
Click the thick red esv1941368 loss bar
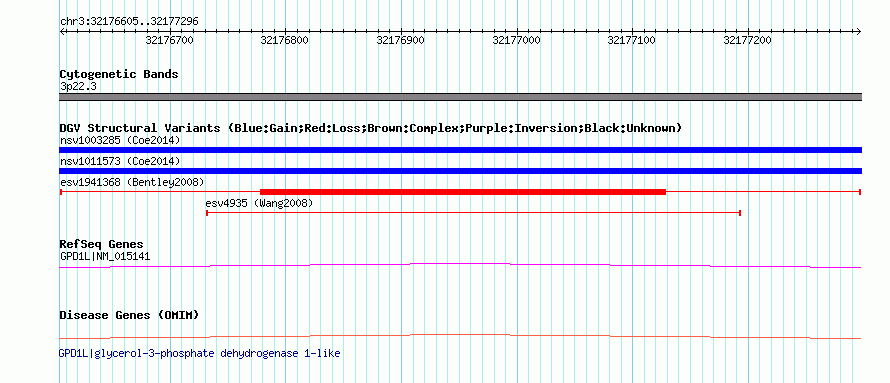pos(463,192)
